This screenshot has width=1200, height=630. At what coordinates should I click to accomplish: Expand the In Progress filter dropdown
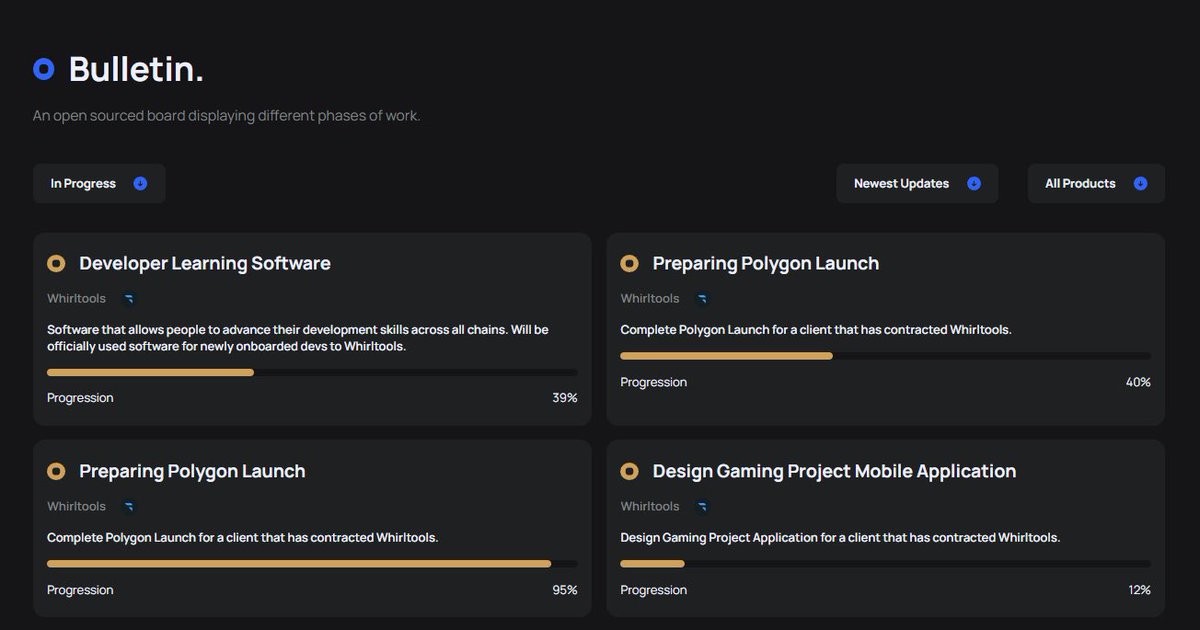139,183
